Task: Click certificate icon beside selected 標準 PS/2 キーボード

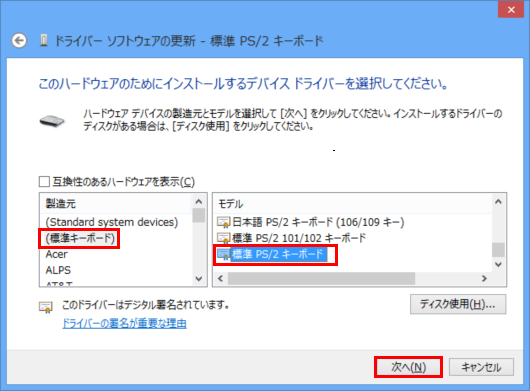Action: coord(223,254)
